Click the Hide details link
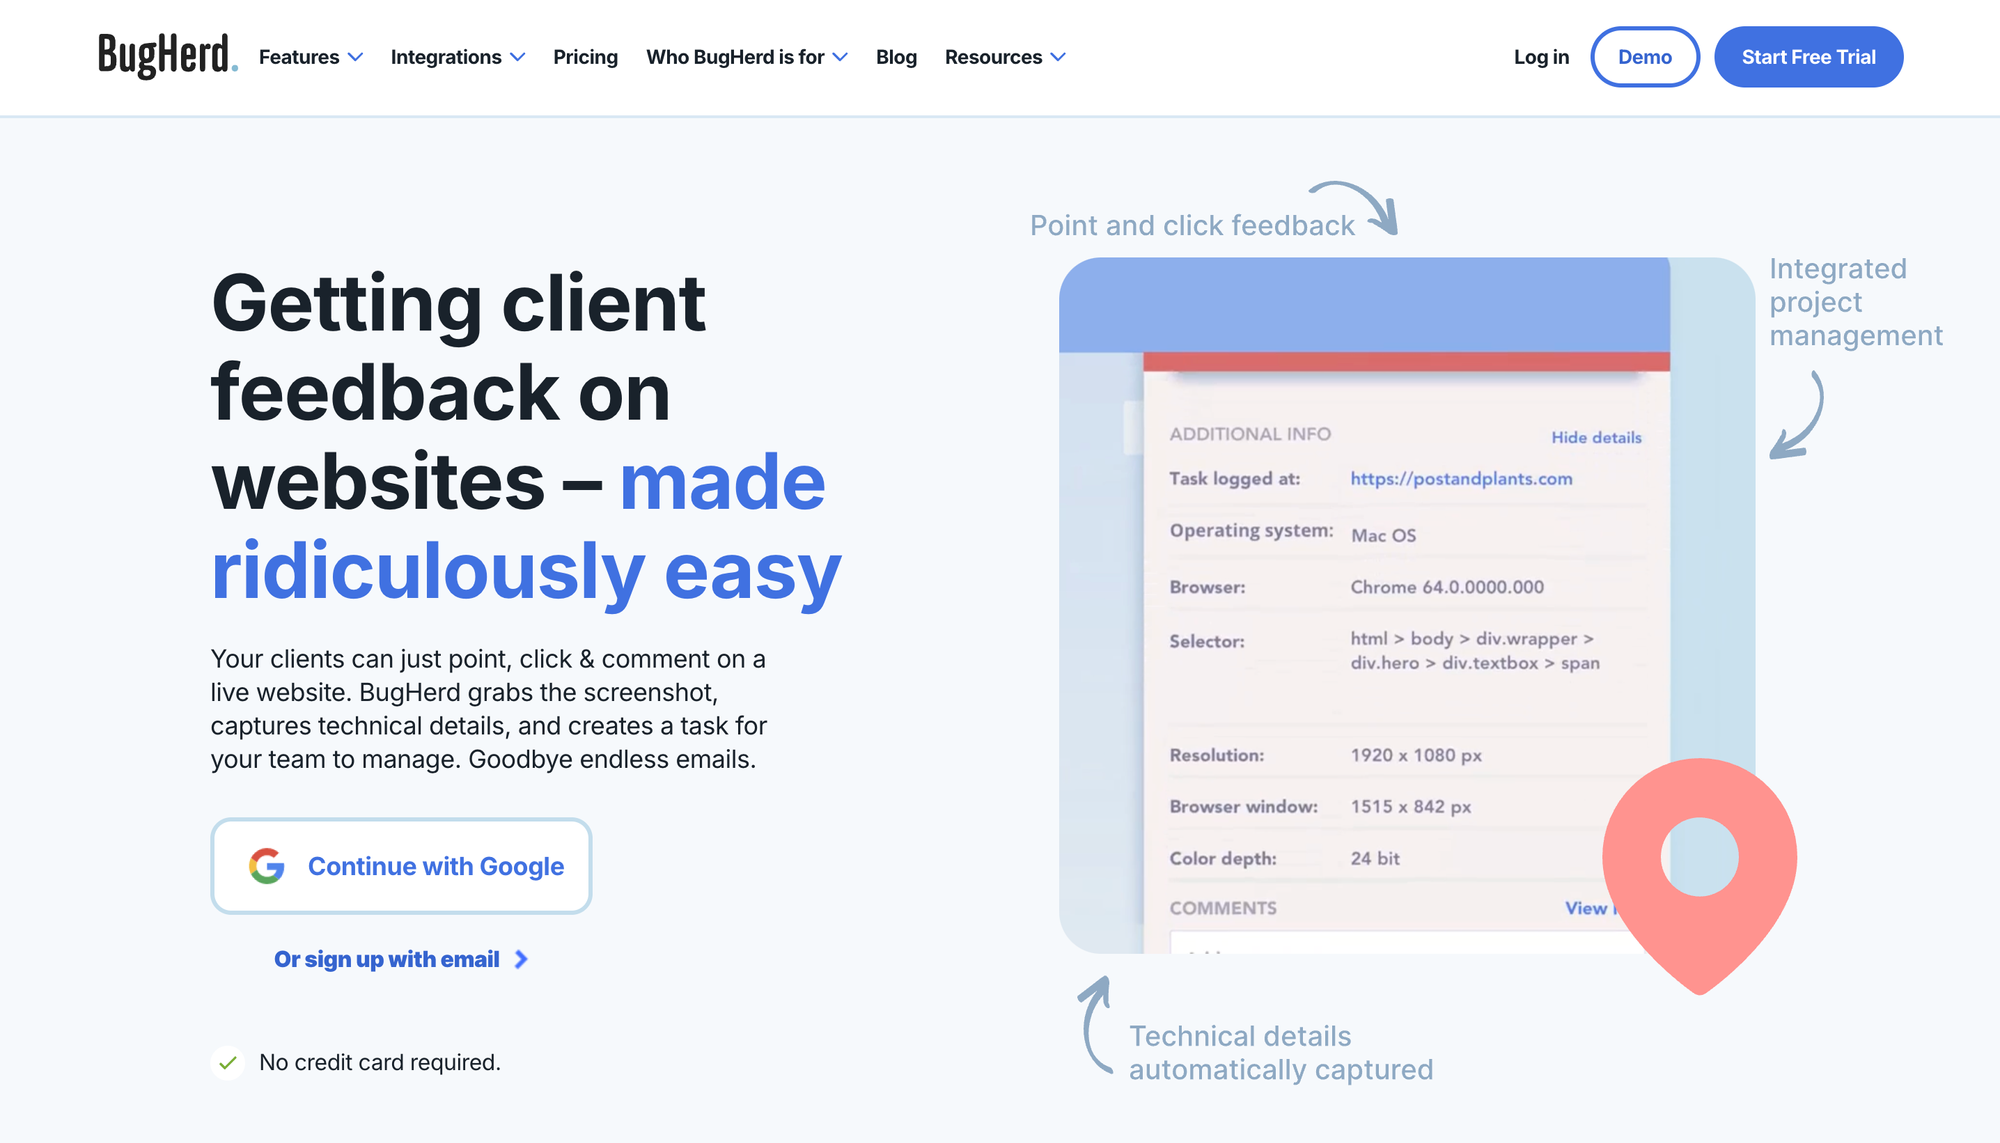2000x1143 pixels. tap(1596, 437)
